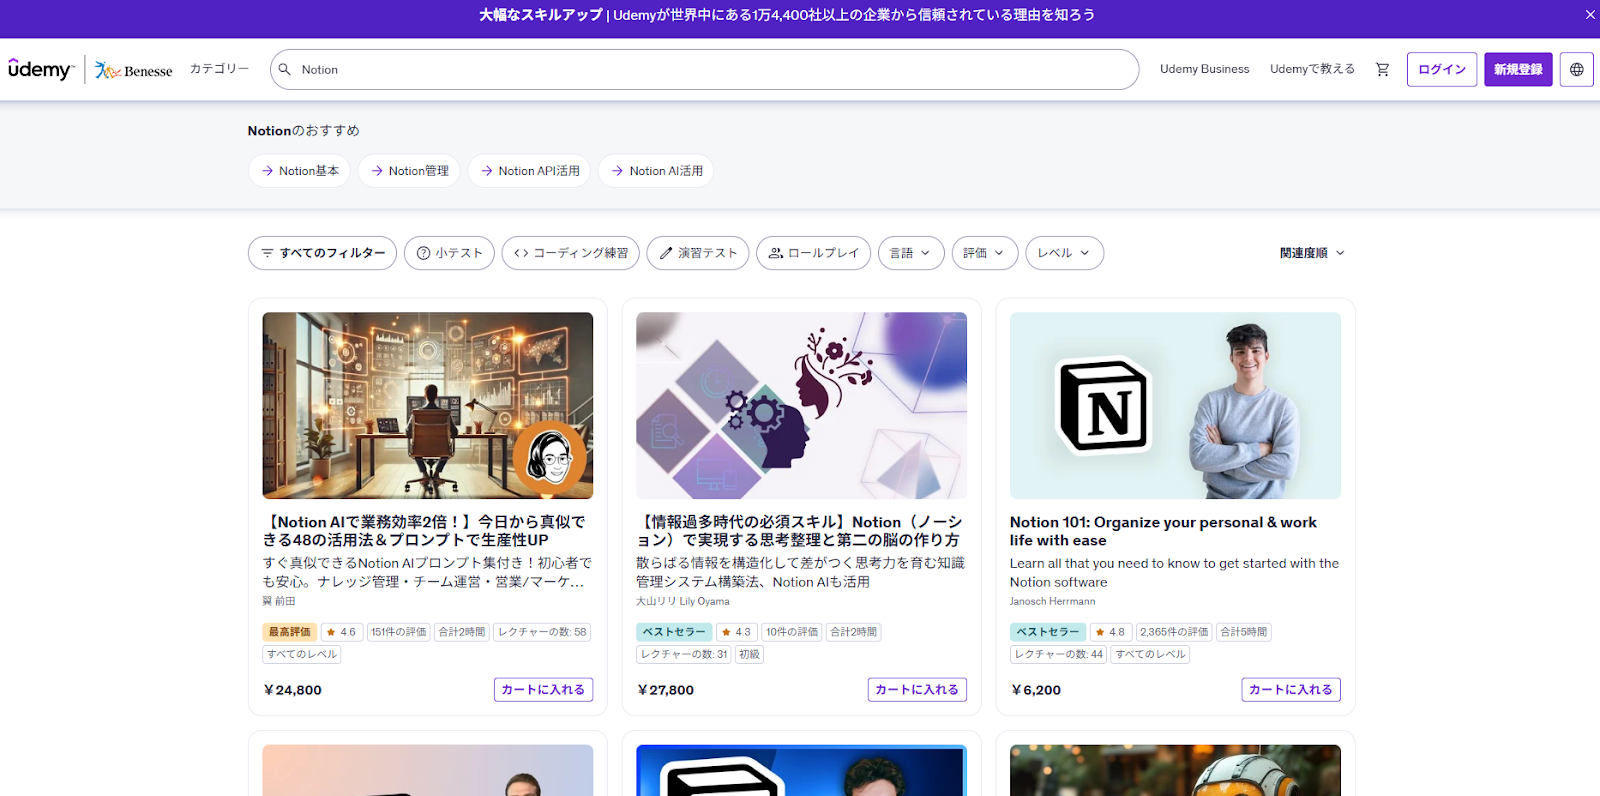Screen dimensions: 1600x796
Task: Focus the Notion search field
Action: pyautogui.click(x=704, y=70)
